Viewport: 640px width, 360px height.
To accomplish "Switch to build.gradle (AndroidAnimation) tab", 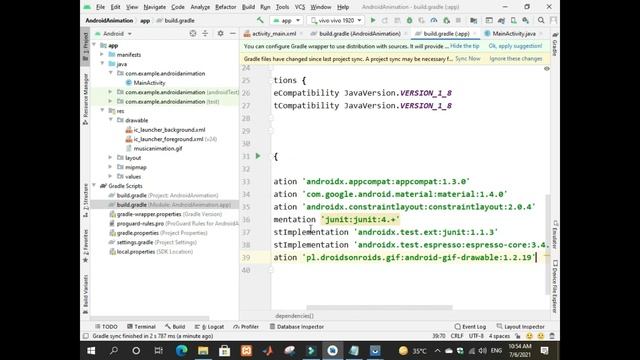I will click(x=359, y=33).
